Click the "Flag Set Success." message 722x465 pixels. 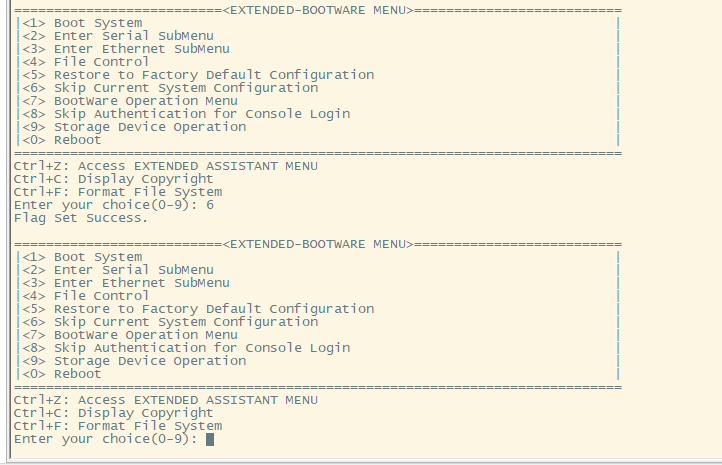tap(81, 218)
